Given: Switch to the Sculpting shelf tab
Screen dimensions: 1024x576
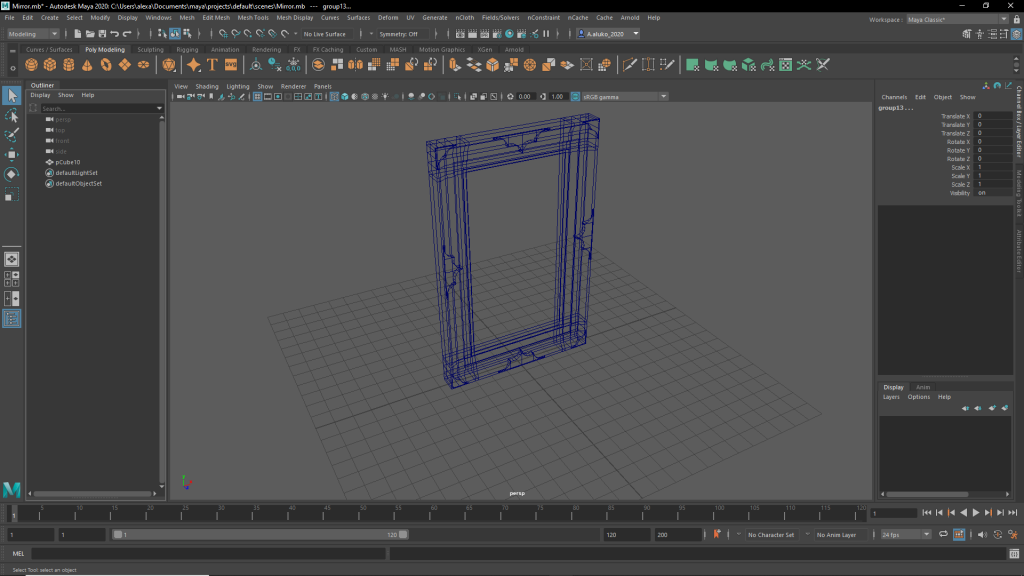Looking at the screenshot, I should point(150,49).
